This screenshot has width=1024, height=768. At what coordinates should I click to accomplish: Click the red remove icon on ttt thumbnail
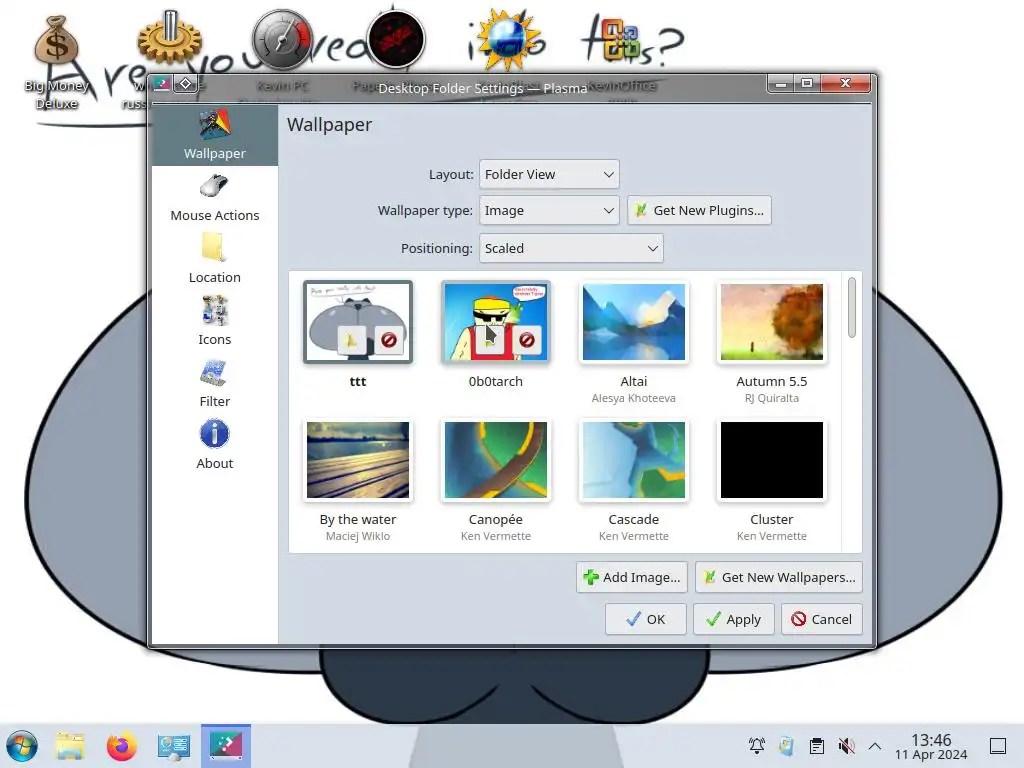pyautogui.click(x=389, y=340)
